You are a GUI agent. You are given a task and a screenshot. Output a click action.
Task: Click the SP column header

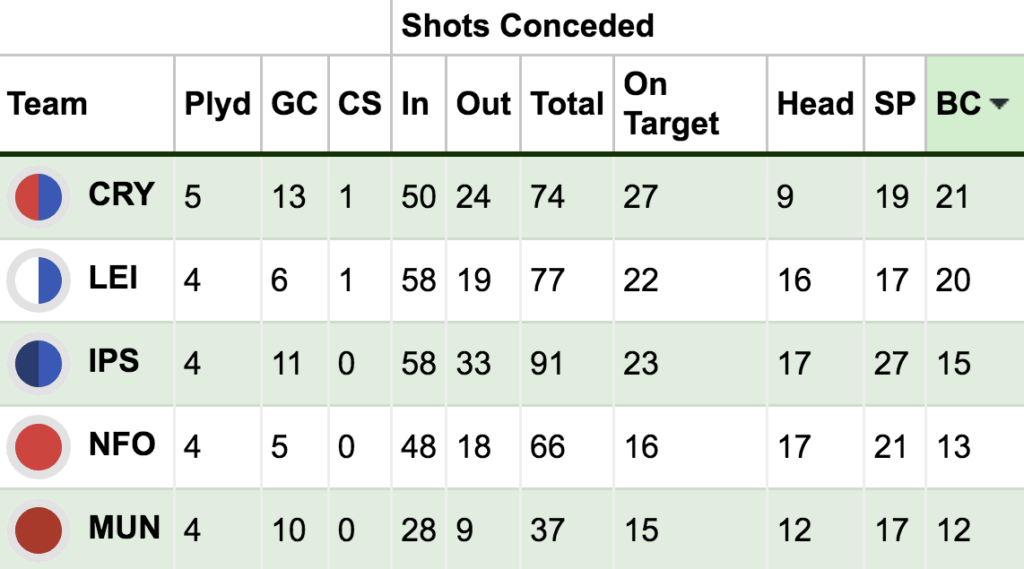click(x=895, y=103)
